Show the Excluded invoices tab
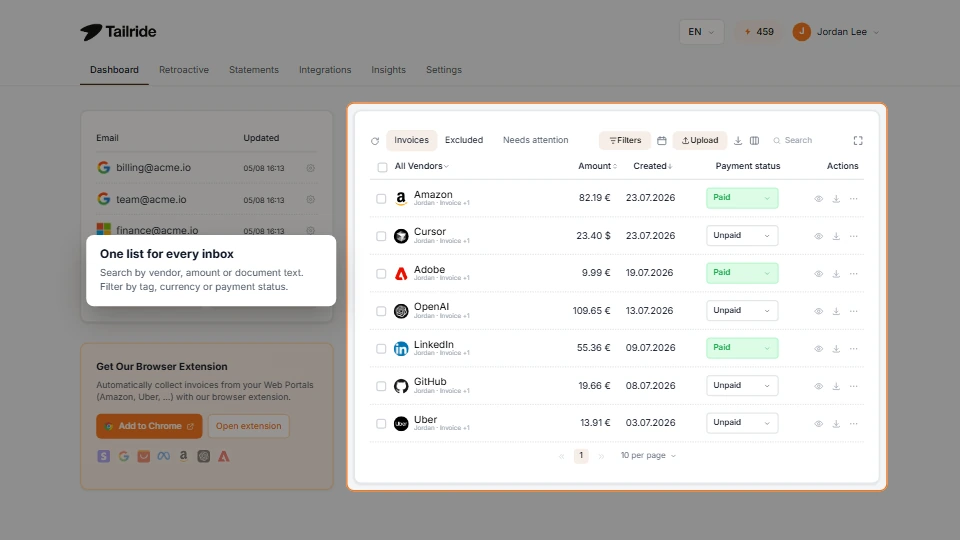The height and width of the screenshot is (540, 960). coord(464,140)
